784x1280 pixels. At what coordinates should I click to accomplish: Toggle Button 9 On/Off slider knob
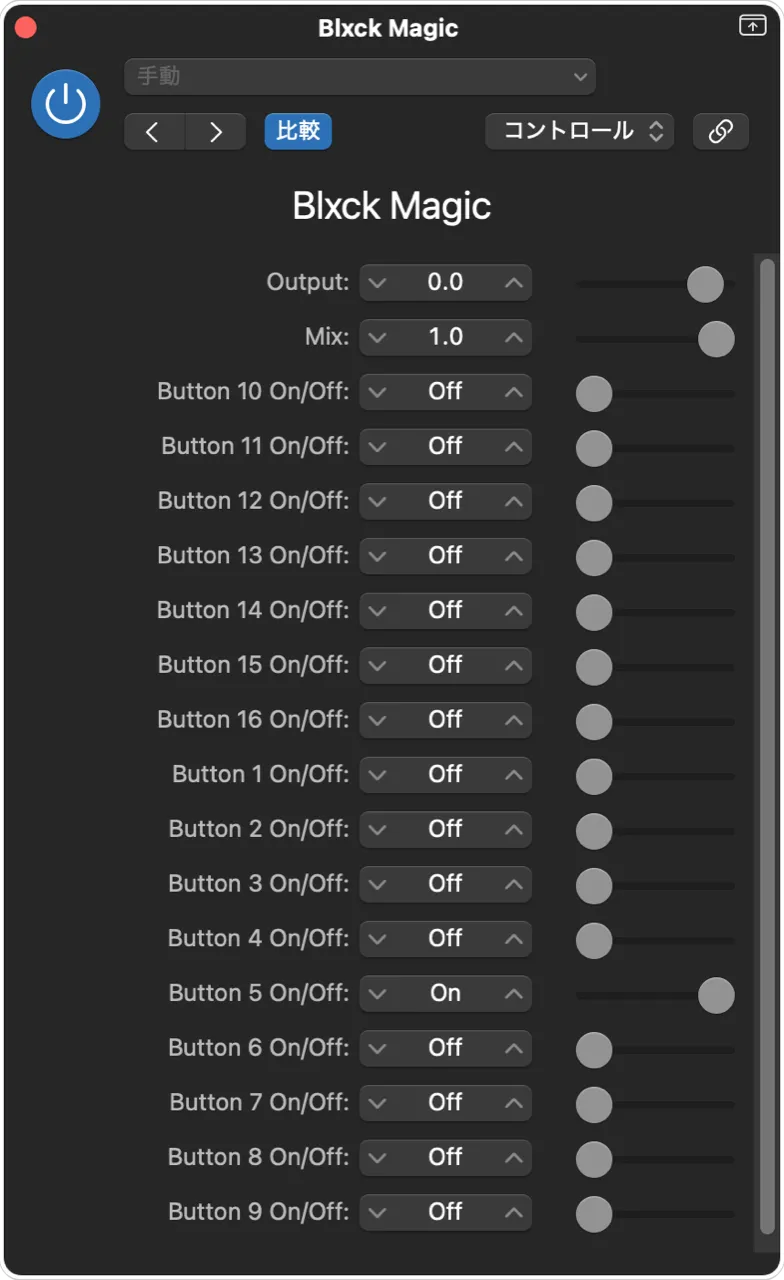(x=594, y=1213)
